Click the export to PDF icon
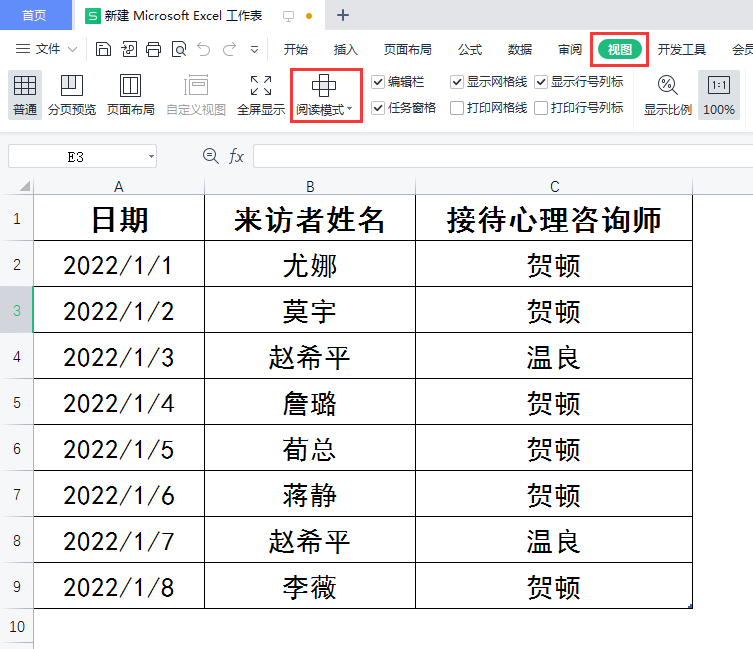This screenshot has width=753, height=649. [129, 49]
